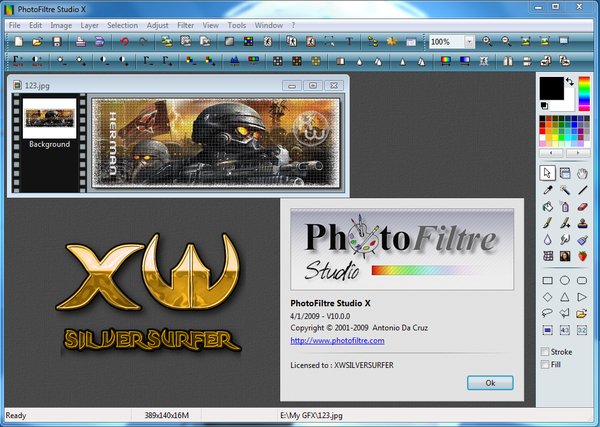The height and width of the screenshot is (427, 600).
Task: Enable the Fill checkbox
Action: coord(545,365)
